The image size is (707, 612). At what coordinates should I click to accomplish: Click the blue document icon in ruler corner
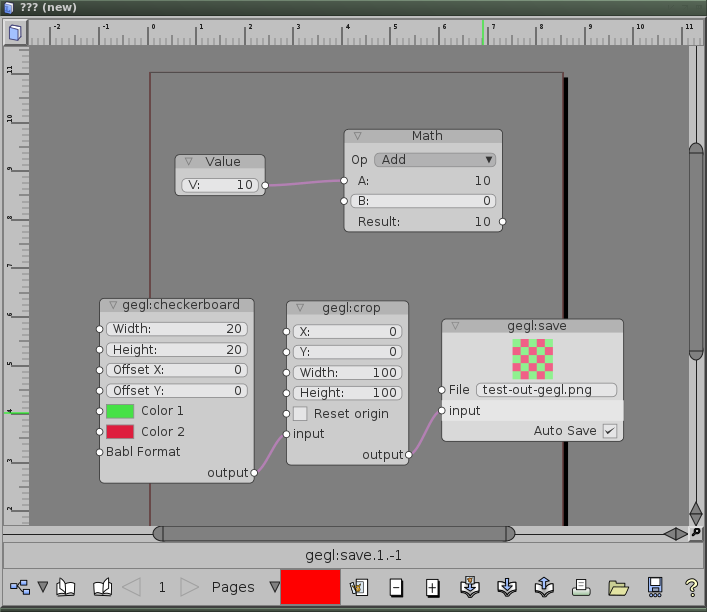(15, 34)
